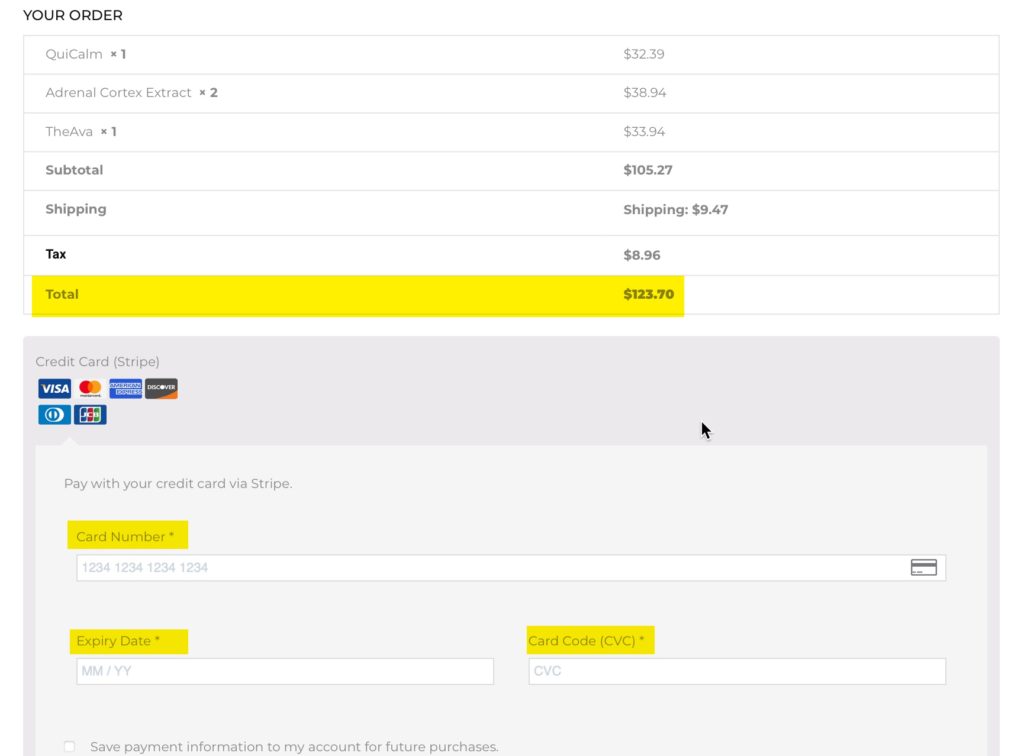Click the Shipping: $9.47 amount

675,210
